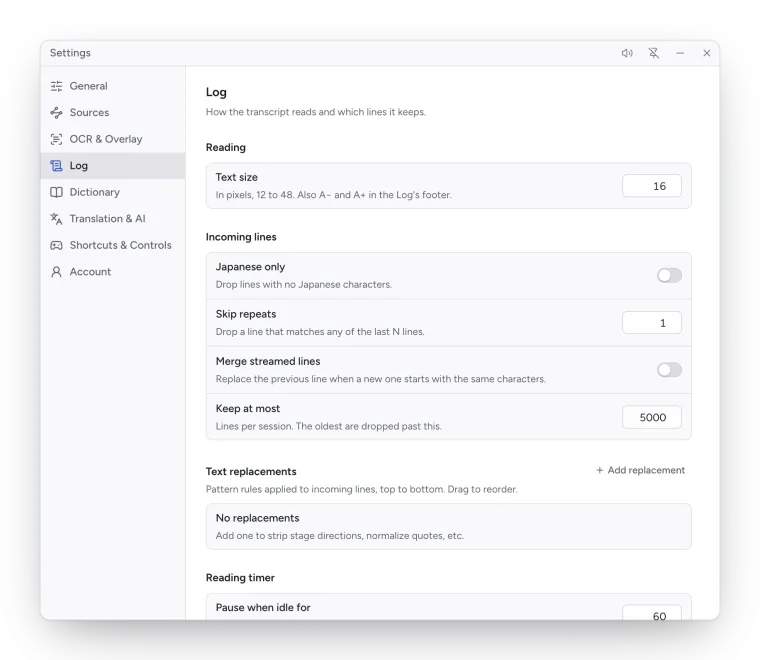The width and height of the screenshot is (760, 660).
Task: Click the Shortcuts & Controls gamepad icon
Action: point(56,246)
